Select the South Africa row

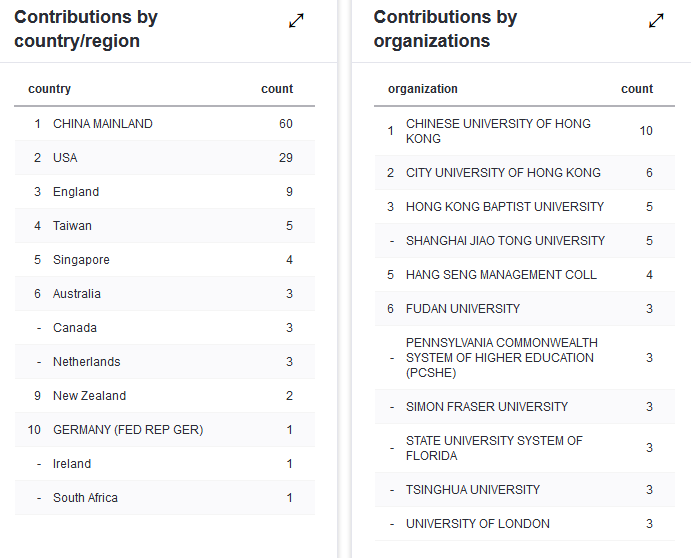85,498
